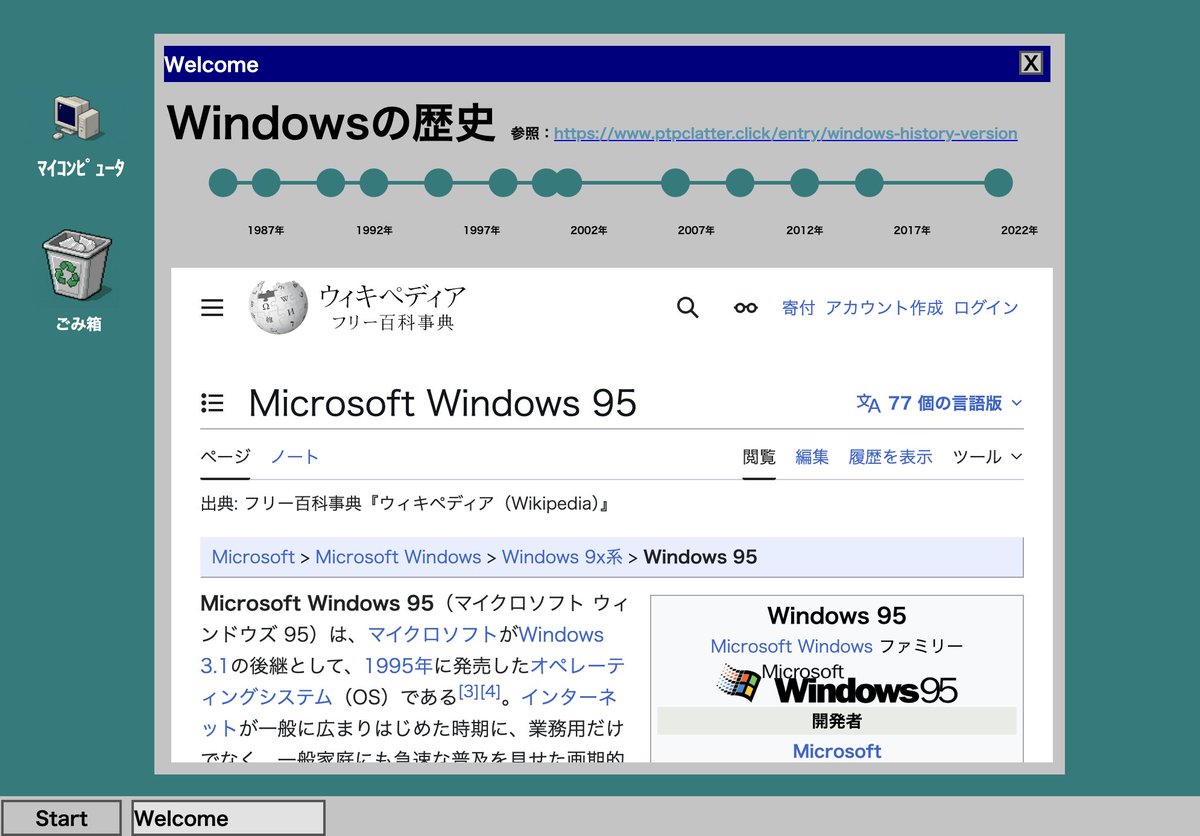
Task: Follow the 1995年 link in the article
Action: [x=398, y=666]
